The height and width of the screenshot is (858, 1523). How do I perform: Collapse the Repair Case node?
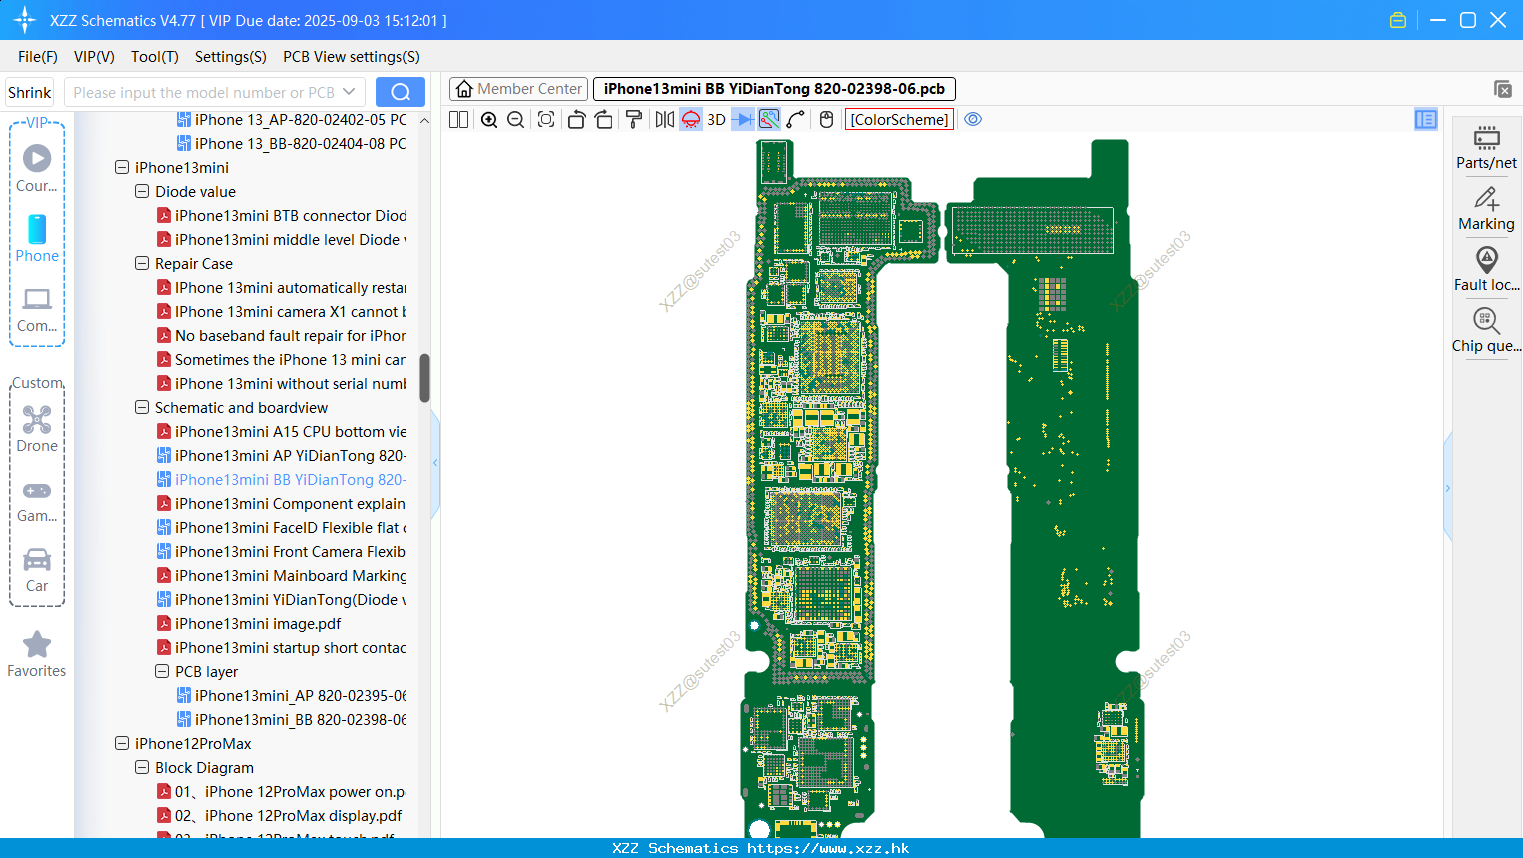[142, 263]
